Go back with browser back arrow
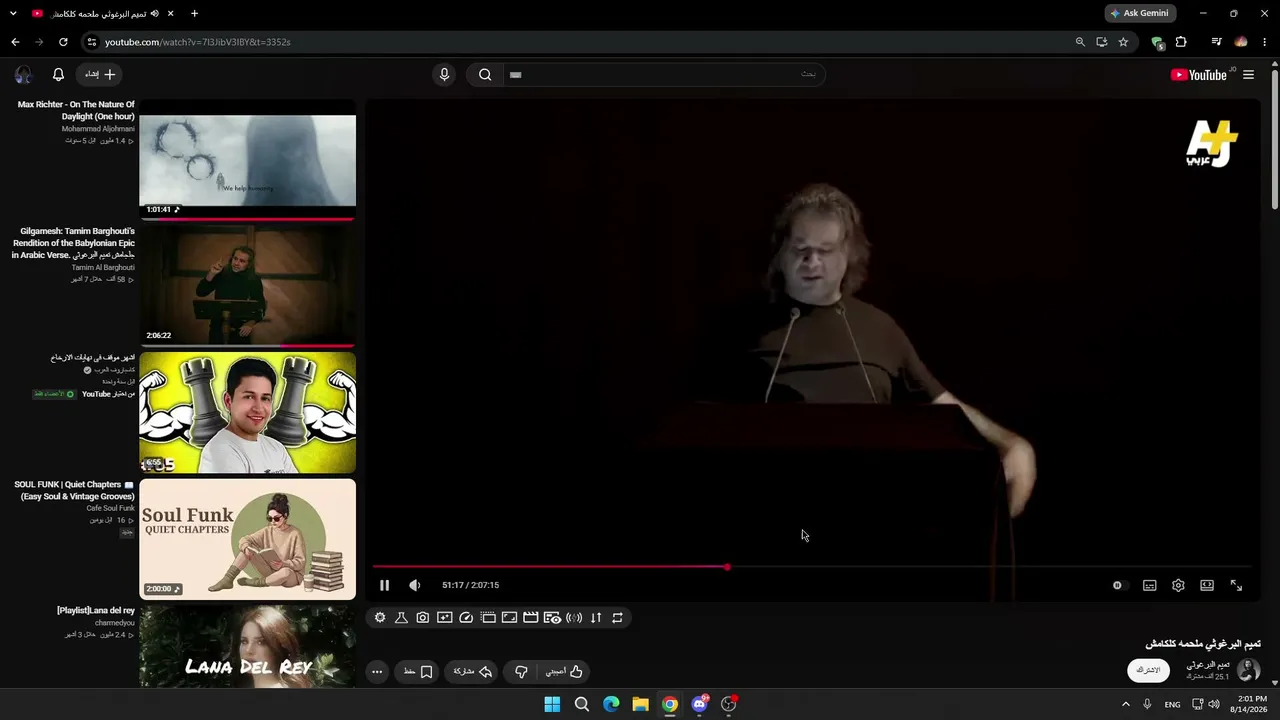 pos(15,42)
